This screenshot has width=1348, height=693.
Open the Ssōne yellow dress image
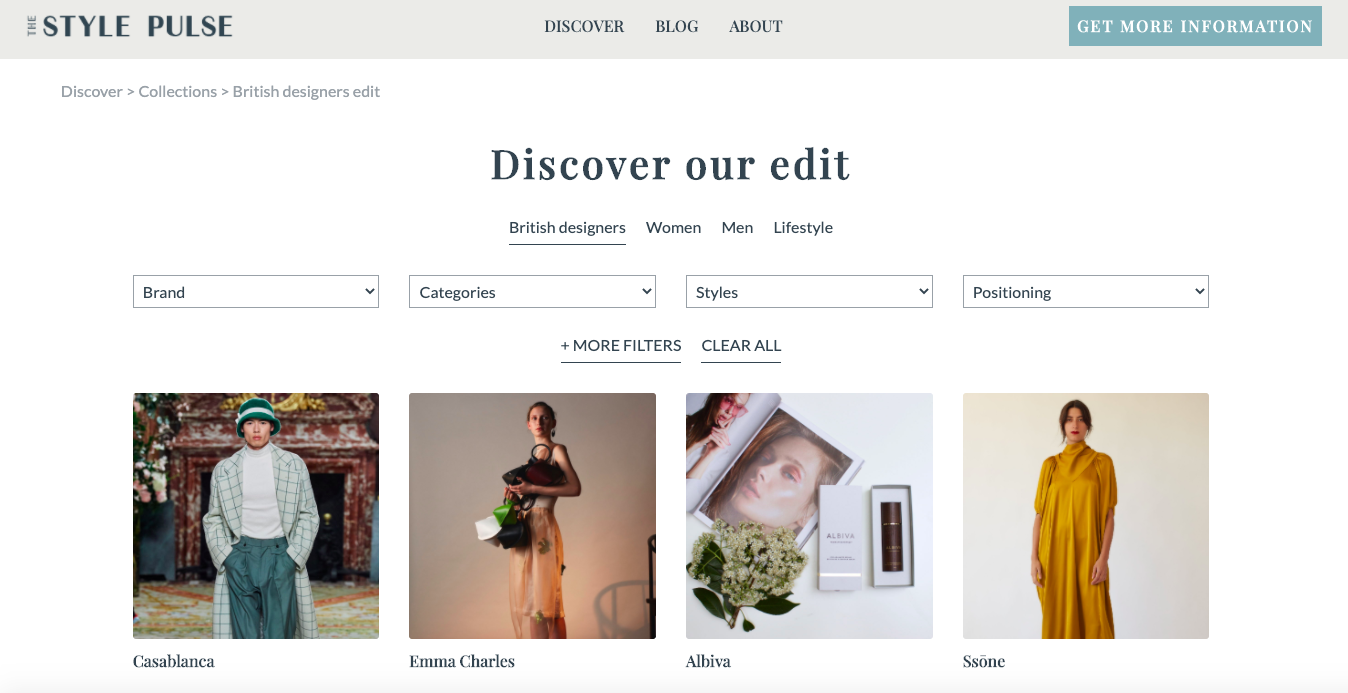[x=1086, y=516]
